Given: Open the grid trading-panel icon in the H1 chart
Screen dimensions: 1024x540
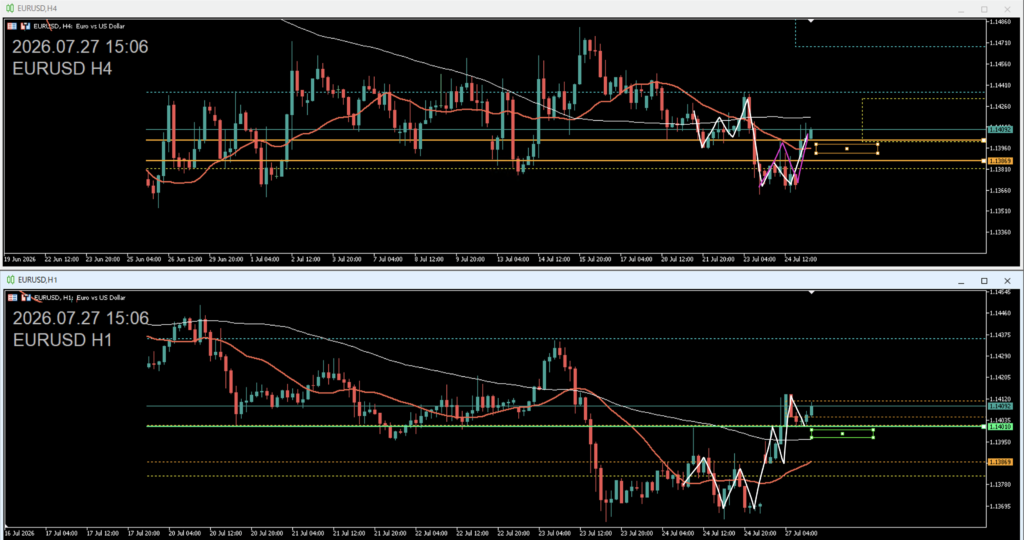Looking at the screenshot, I should click(x=12, y=298).
